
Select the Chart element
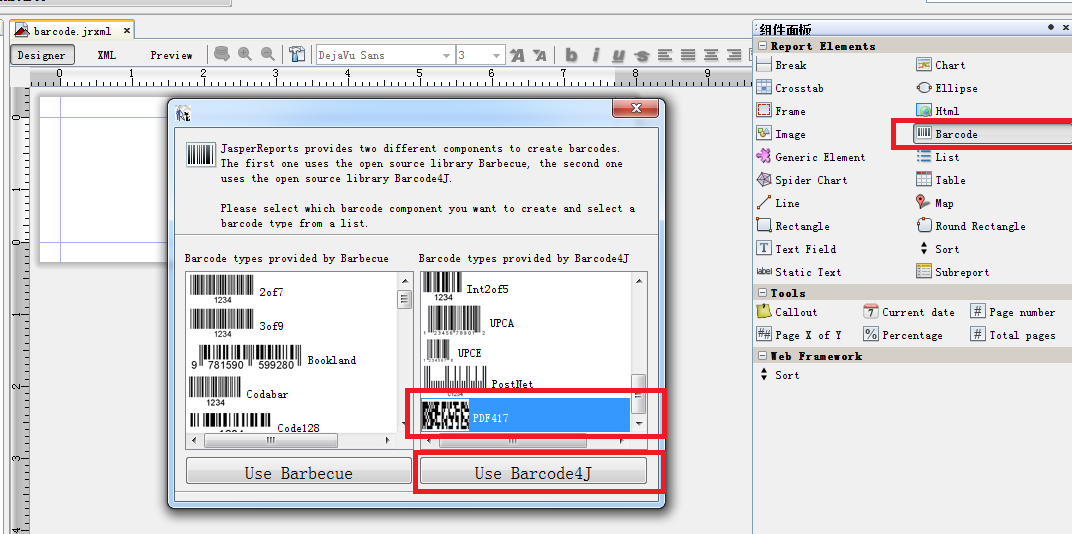tap(941, 66)
